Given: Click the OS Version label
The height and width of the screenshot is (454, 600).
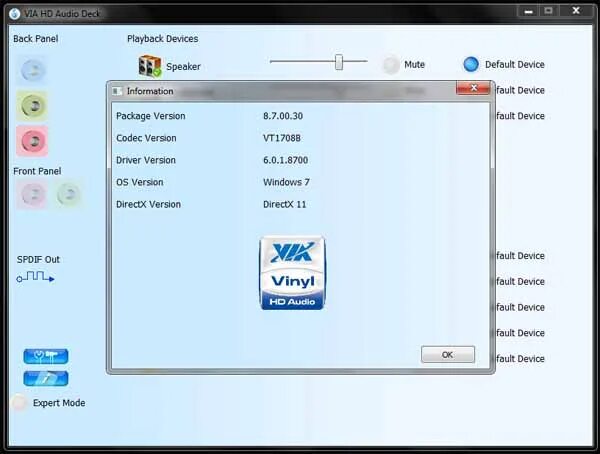Looking at the screenshot, I should coord(140,182).
